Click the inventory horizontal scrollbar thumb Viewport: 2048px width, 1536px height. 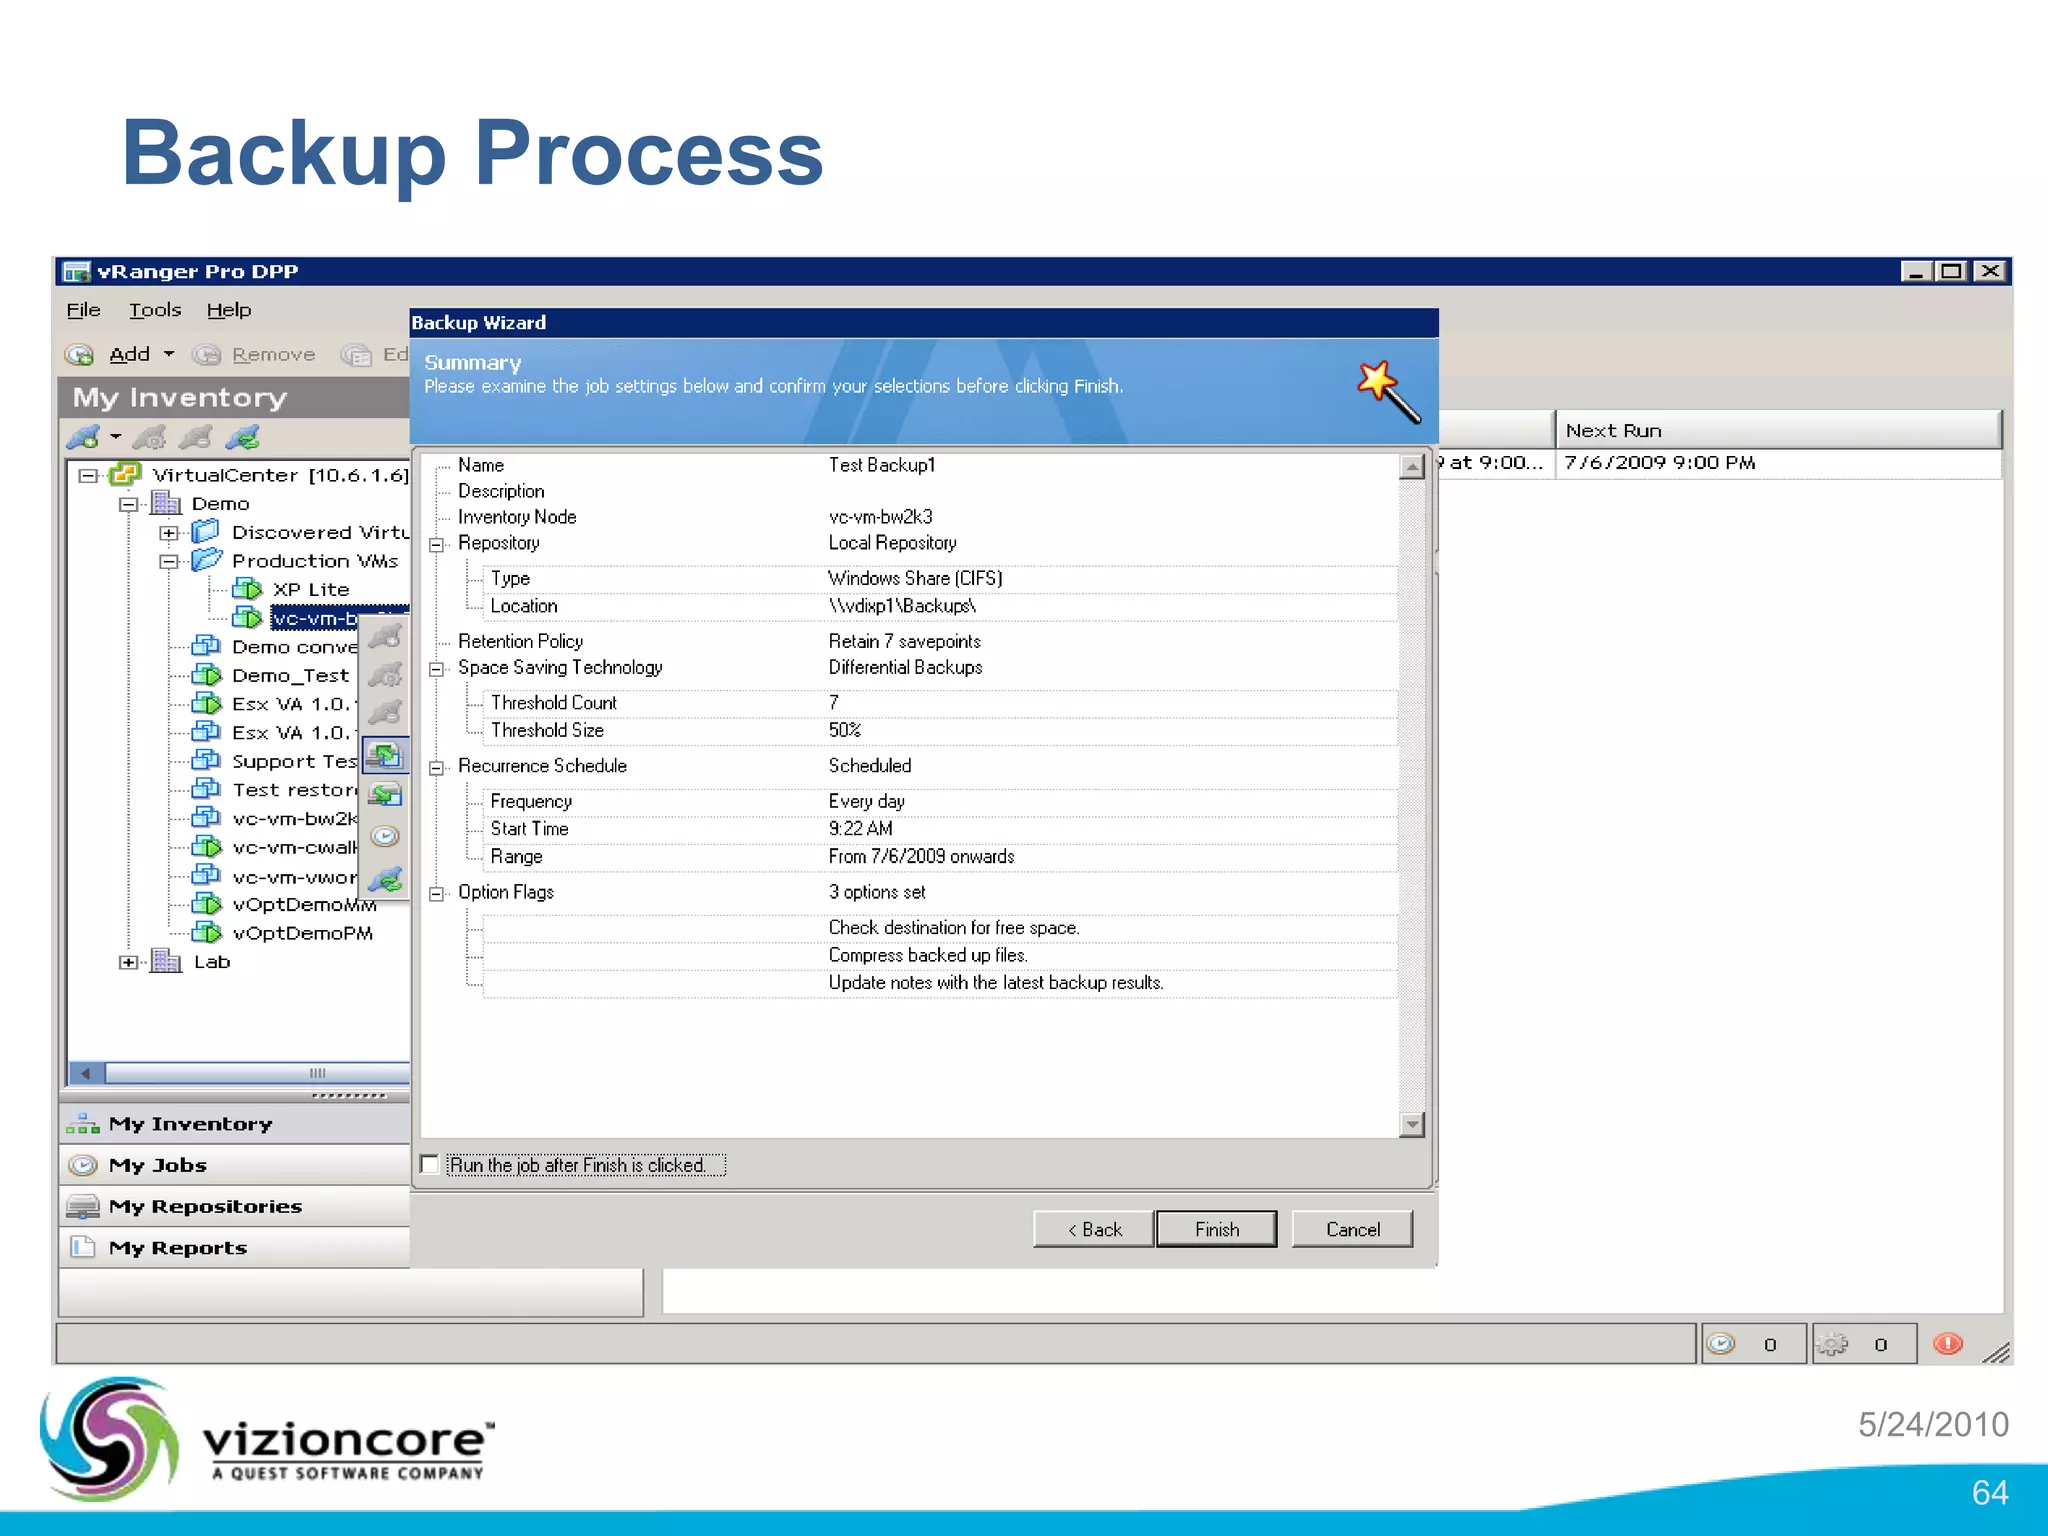258,1073
